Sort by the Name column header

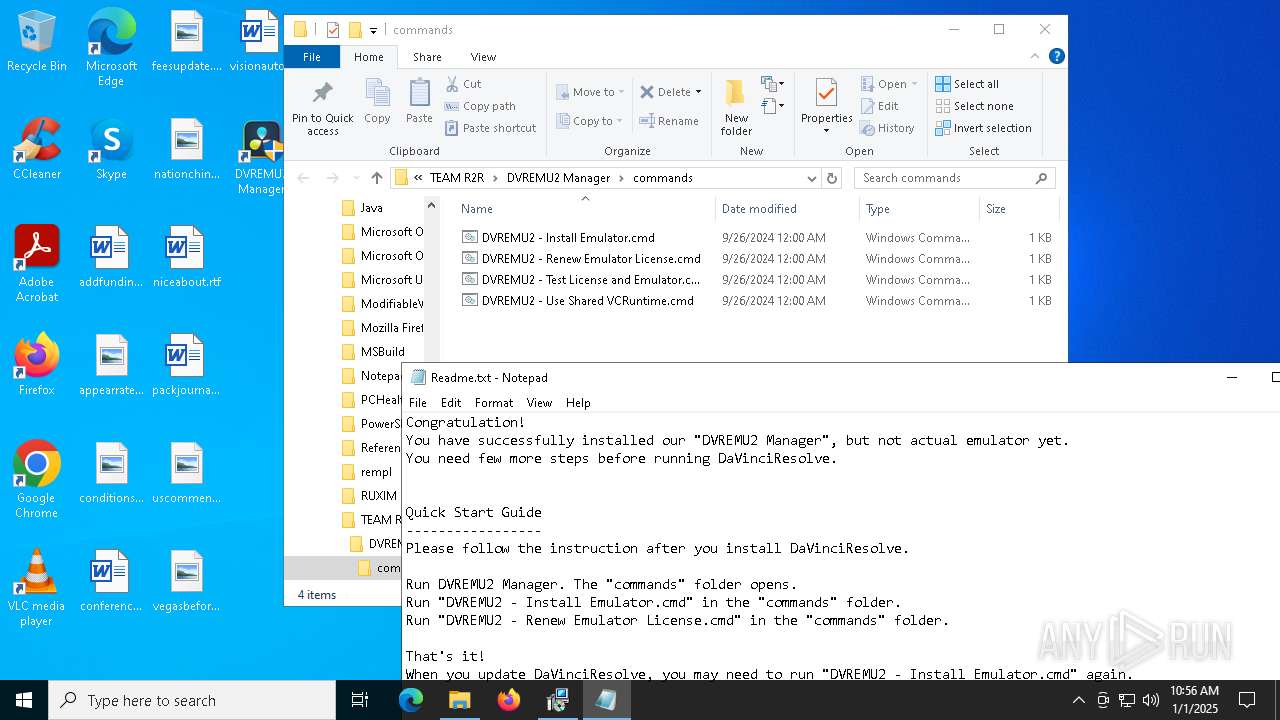point(585,209)
